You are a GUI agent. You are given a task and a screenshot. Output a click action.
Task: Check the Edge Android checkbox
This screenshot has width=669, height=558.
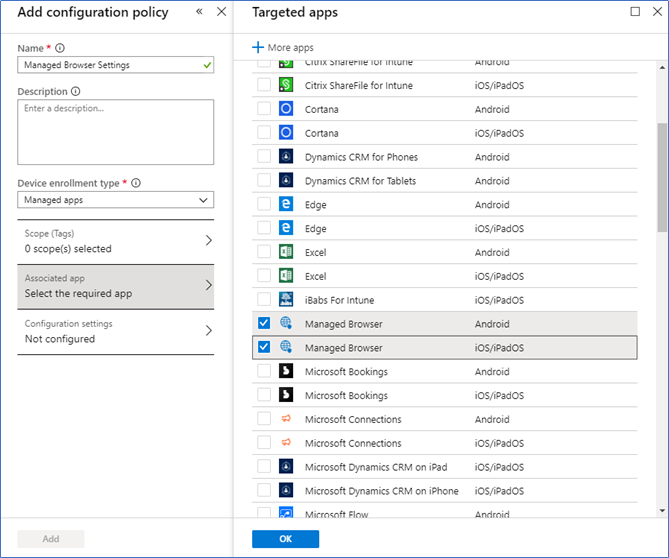coord(264,204)
